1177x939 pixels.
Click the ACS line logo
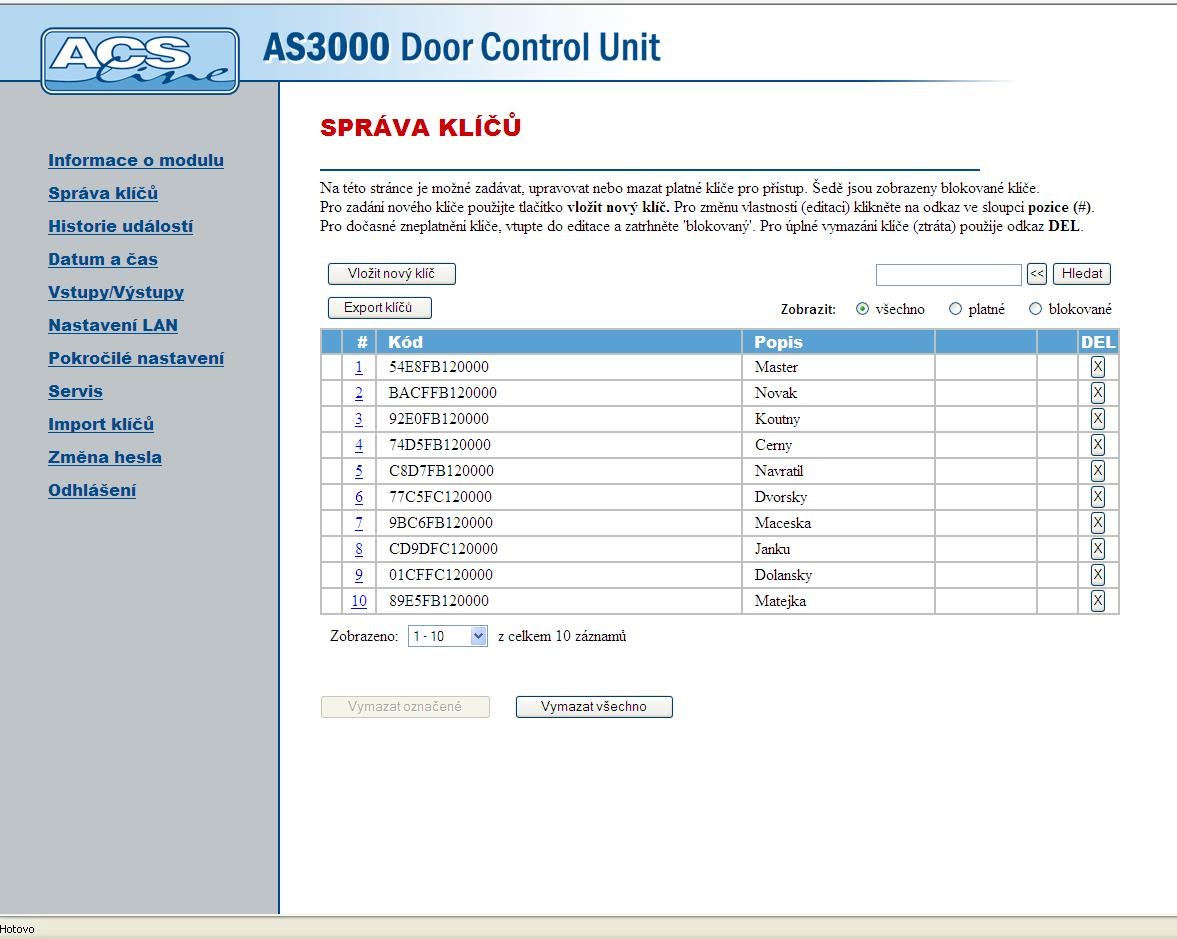point(140,61)
